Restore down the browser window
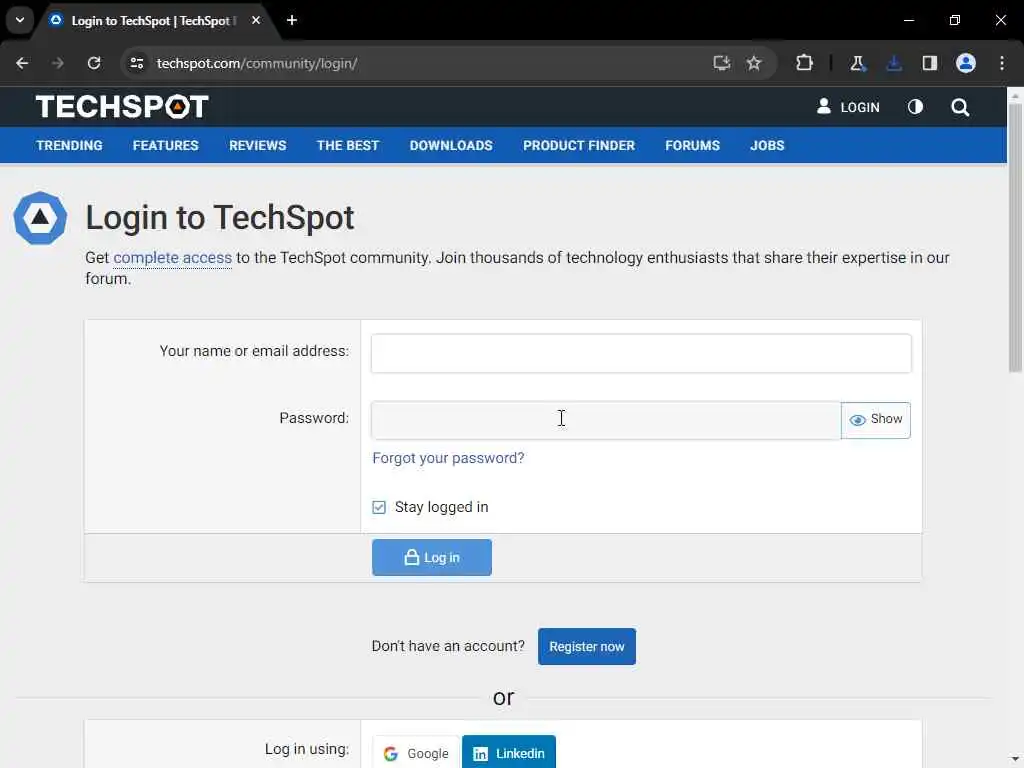The image size is (1024, 768). 955,20
